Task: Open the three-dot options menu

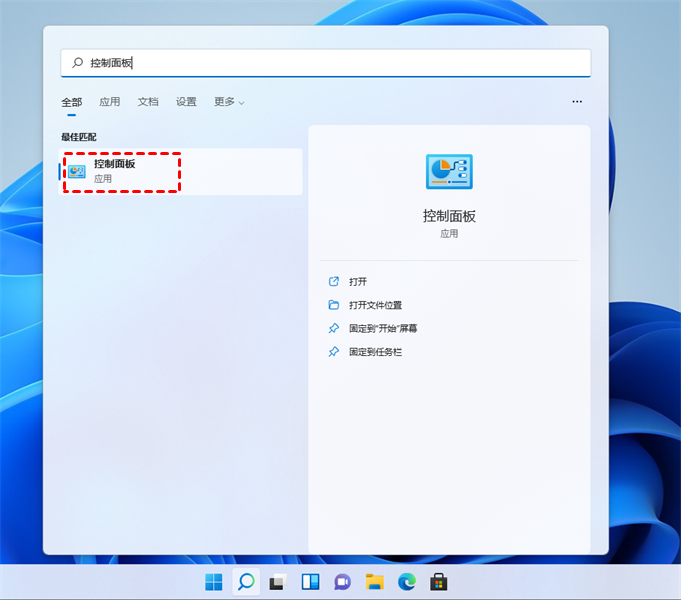Action: (577, 102)
